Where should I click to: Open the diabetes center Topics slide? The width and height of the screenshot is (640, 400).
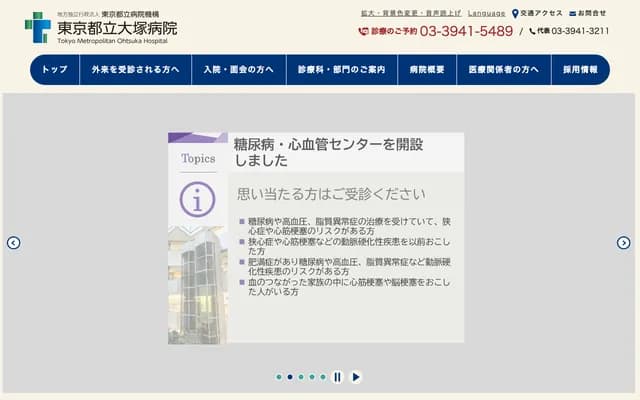point(316,238)
